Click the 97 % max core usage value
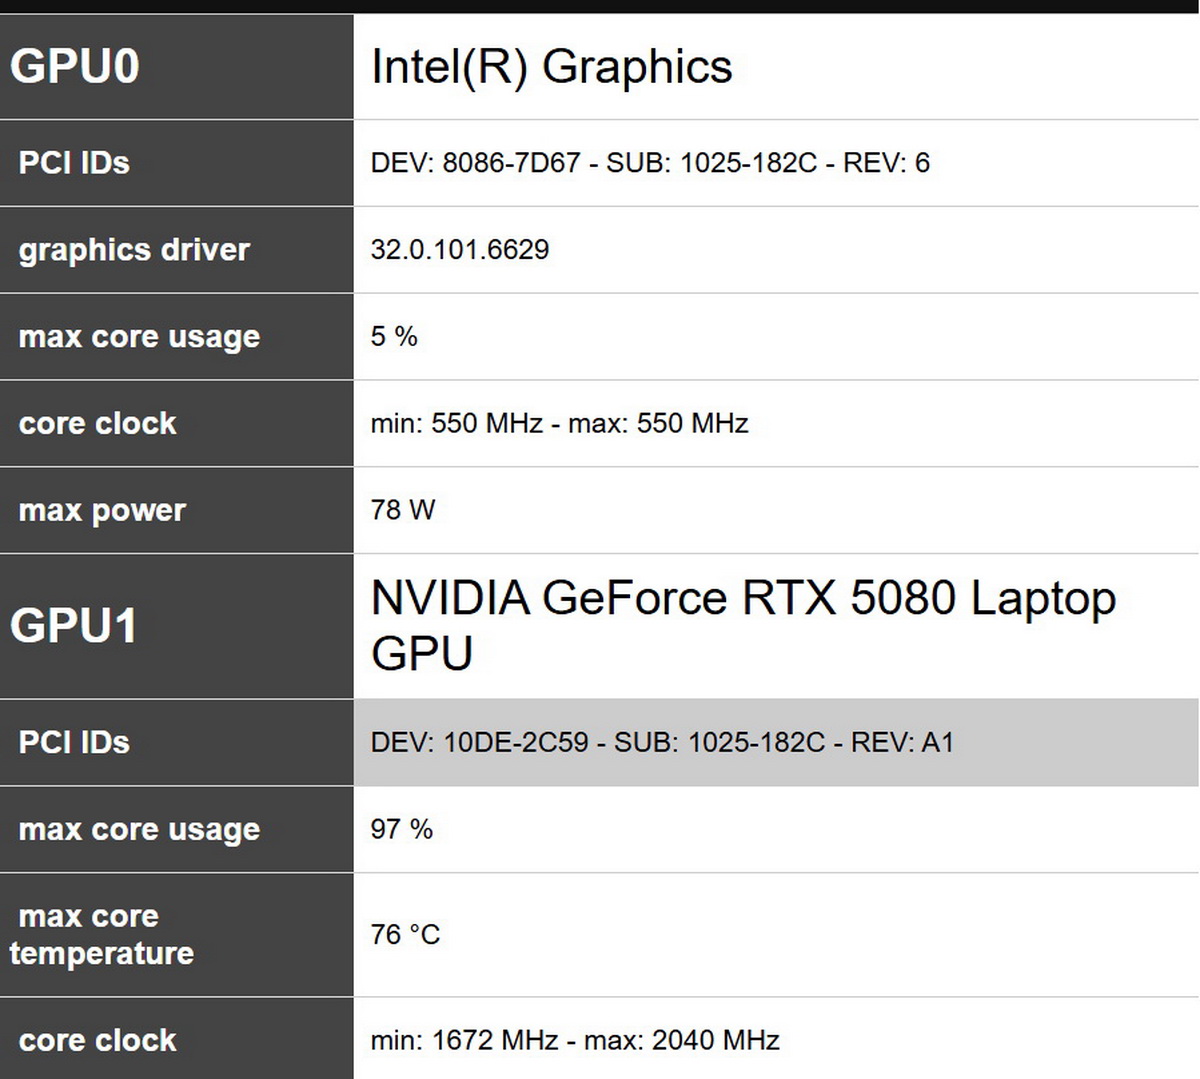The image size is (1200, 1079). tap(402, 830)
